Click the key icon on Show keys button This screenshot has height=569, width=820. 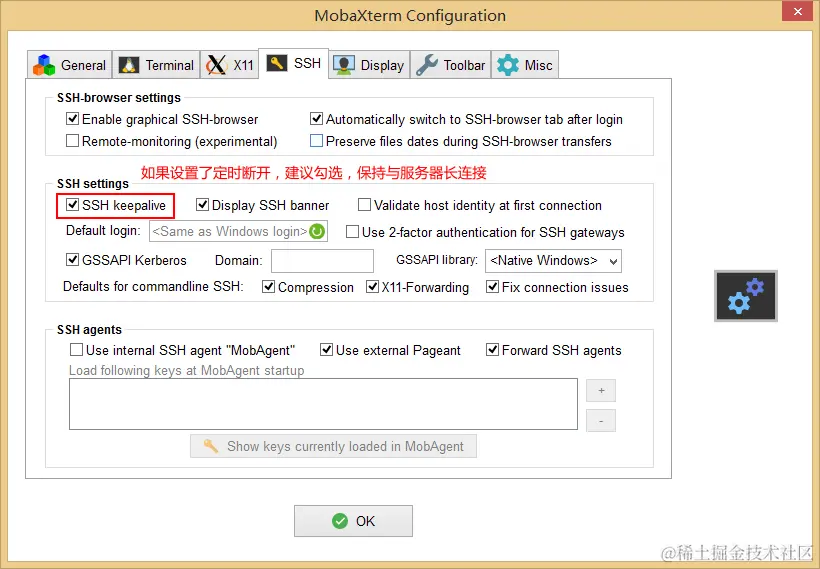point(211,446)
